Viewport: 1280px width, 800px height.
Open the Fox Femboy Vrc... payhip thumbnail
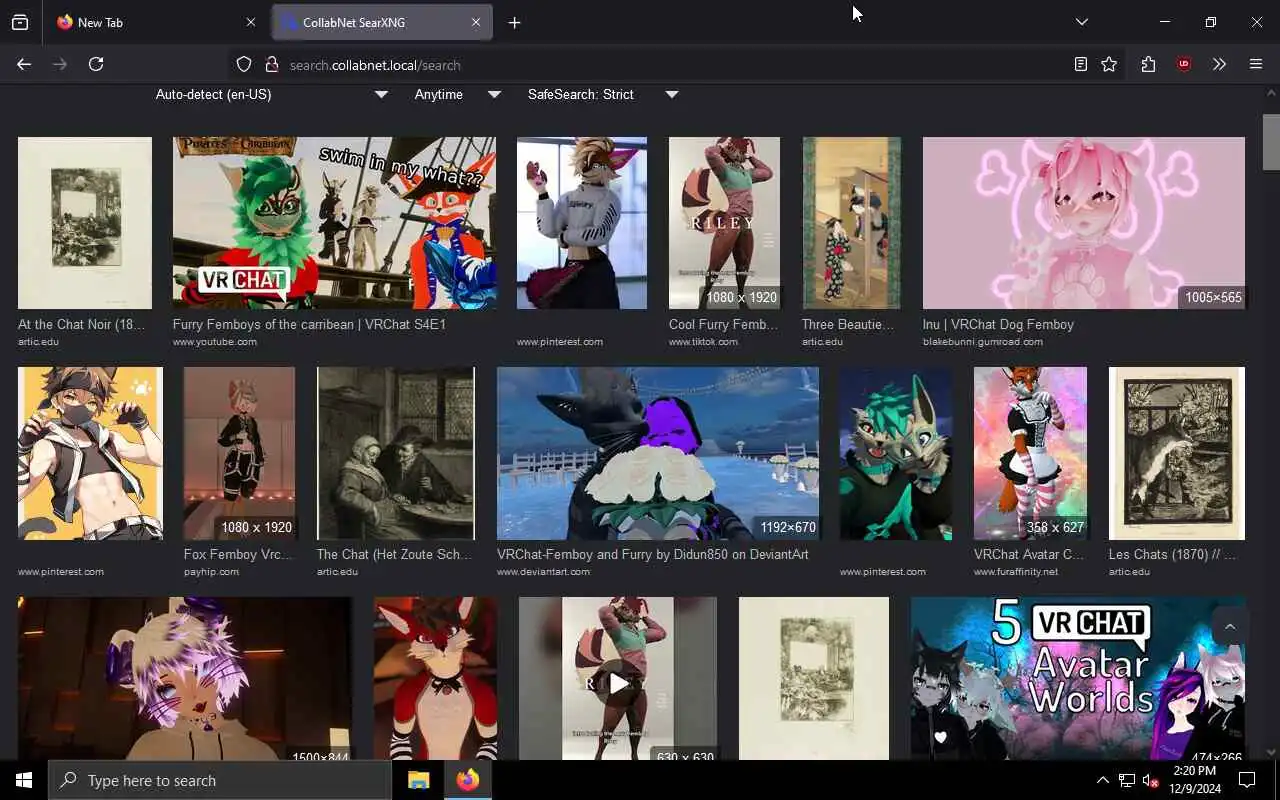click(x=239, y=453)
